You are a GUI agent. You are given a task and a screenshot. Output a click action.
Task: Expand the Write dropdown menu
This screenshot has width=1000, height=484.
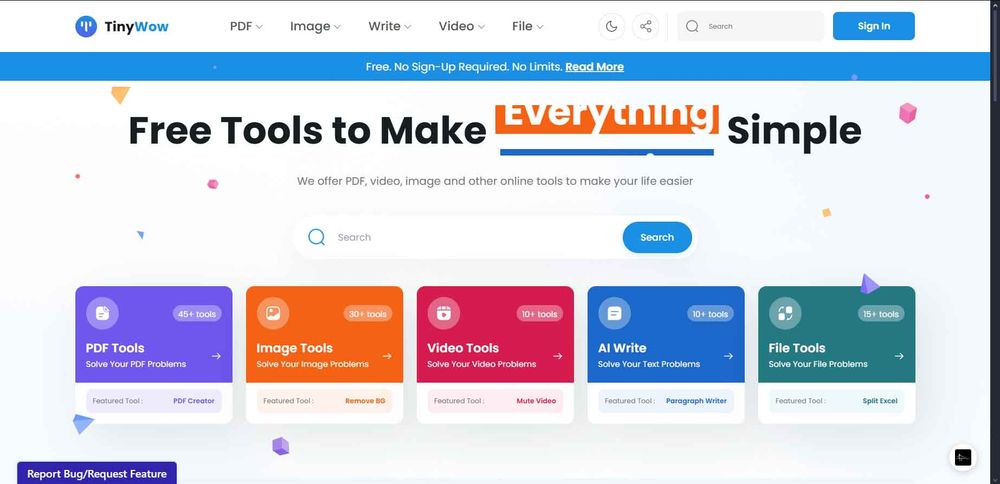(x=390, y=26)
